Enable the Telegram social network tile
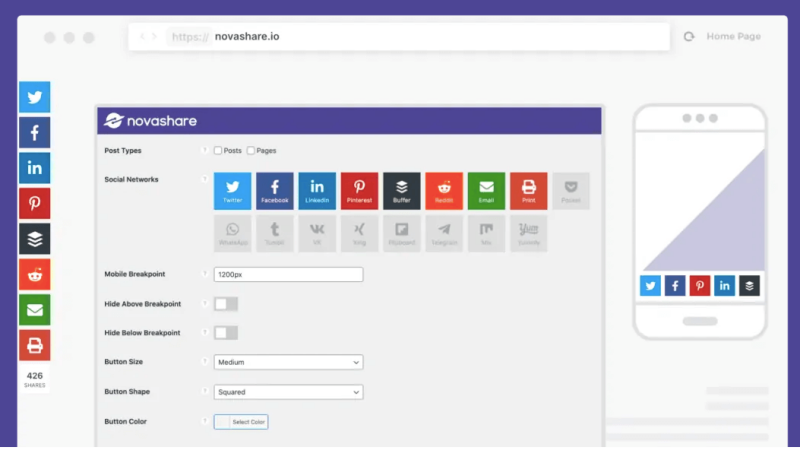The image size is (800, 463). [444, 233]
